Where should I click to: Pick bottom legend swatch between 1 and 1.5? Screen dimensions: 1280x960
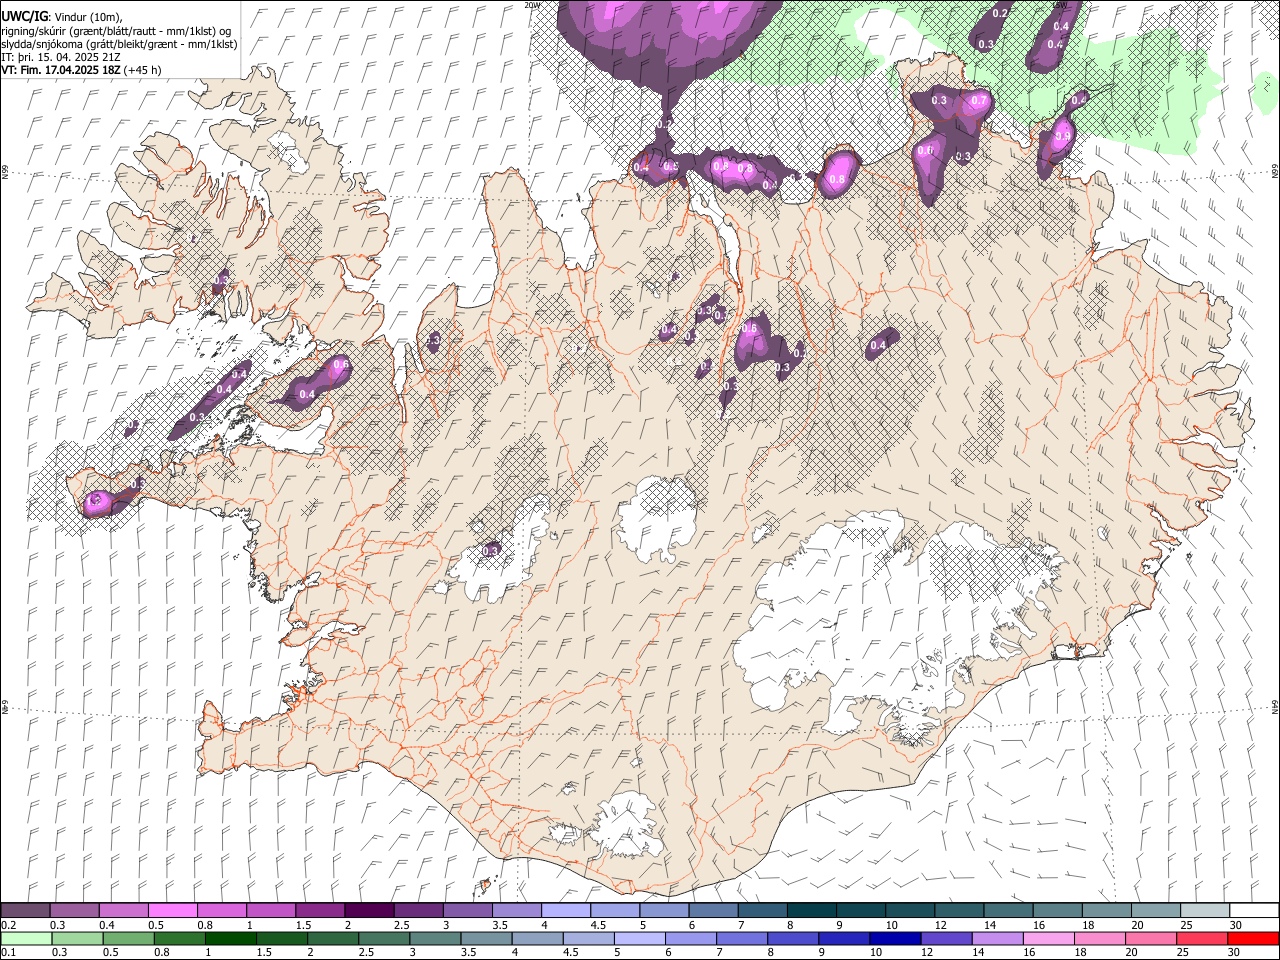pos(230,938)
